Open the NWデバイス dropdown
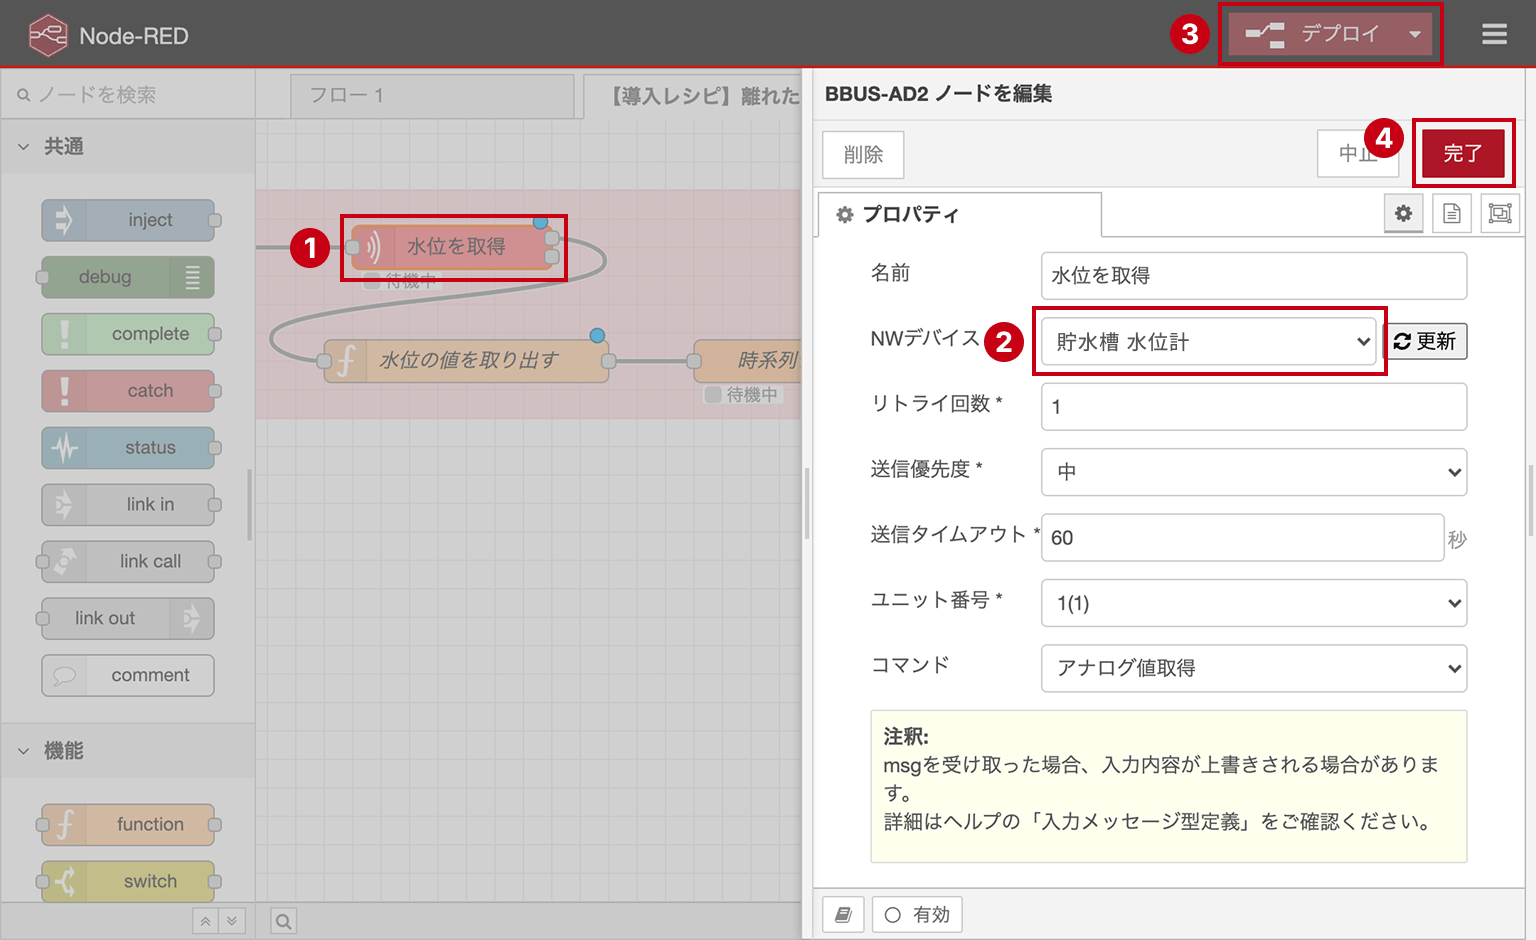The width and height of the screenshot is (1536, 940). [x=1210, y=341]
